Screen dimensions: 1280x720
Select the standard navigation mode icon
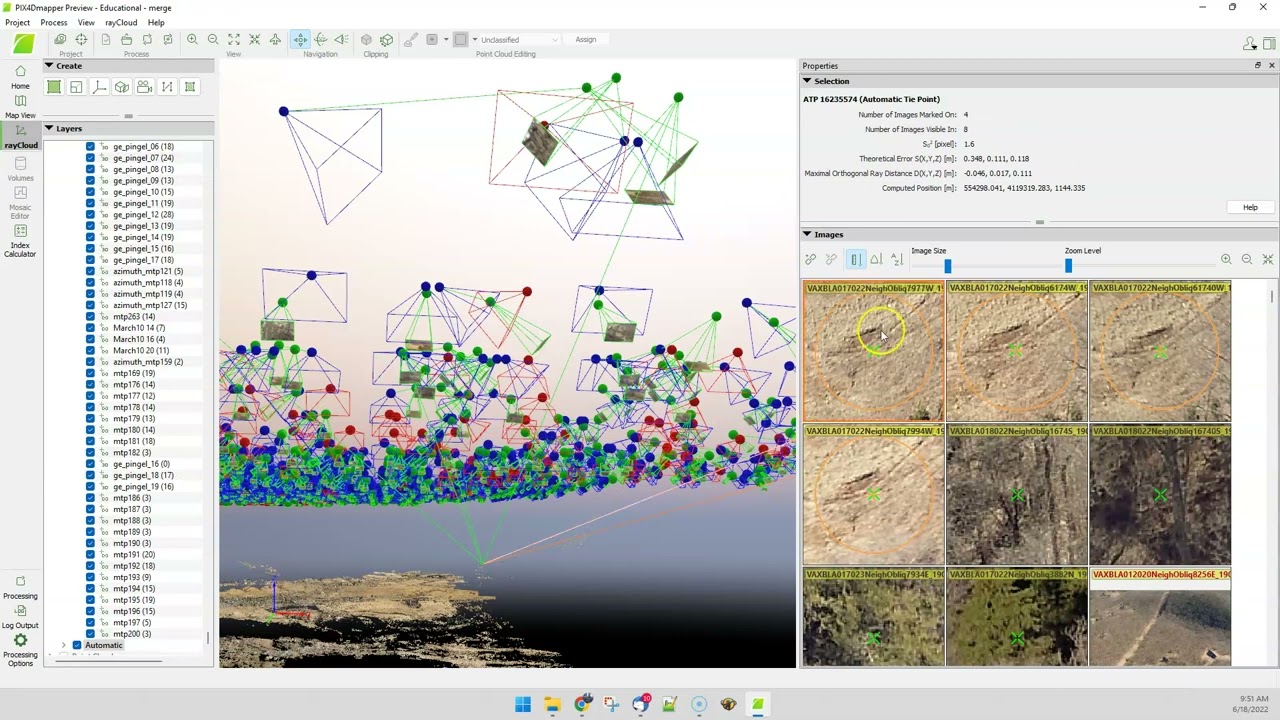point(300,39)
